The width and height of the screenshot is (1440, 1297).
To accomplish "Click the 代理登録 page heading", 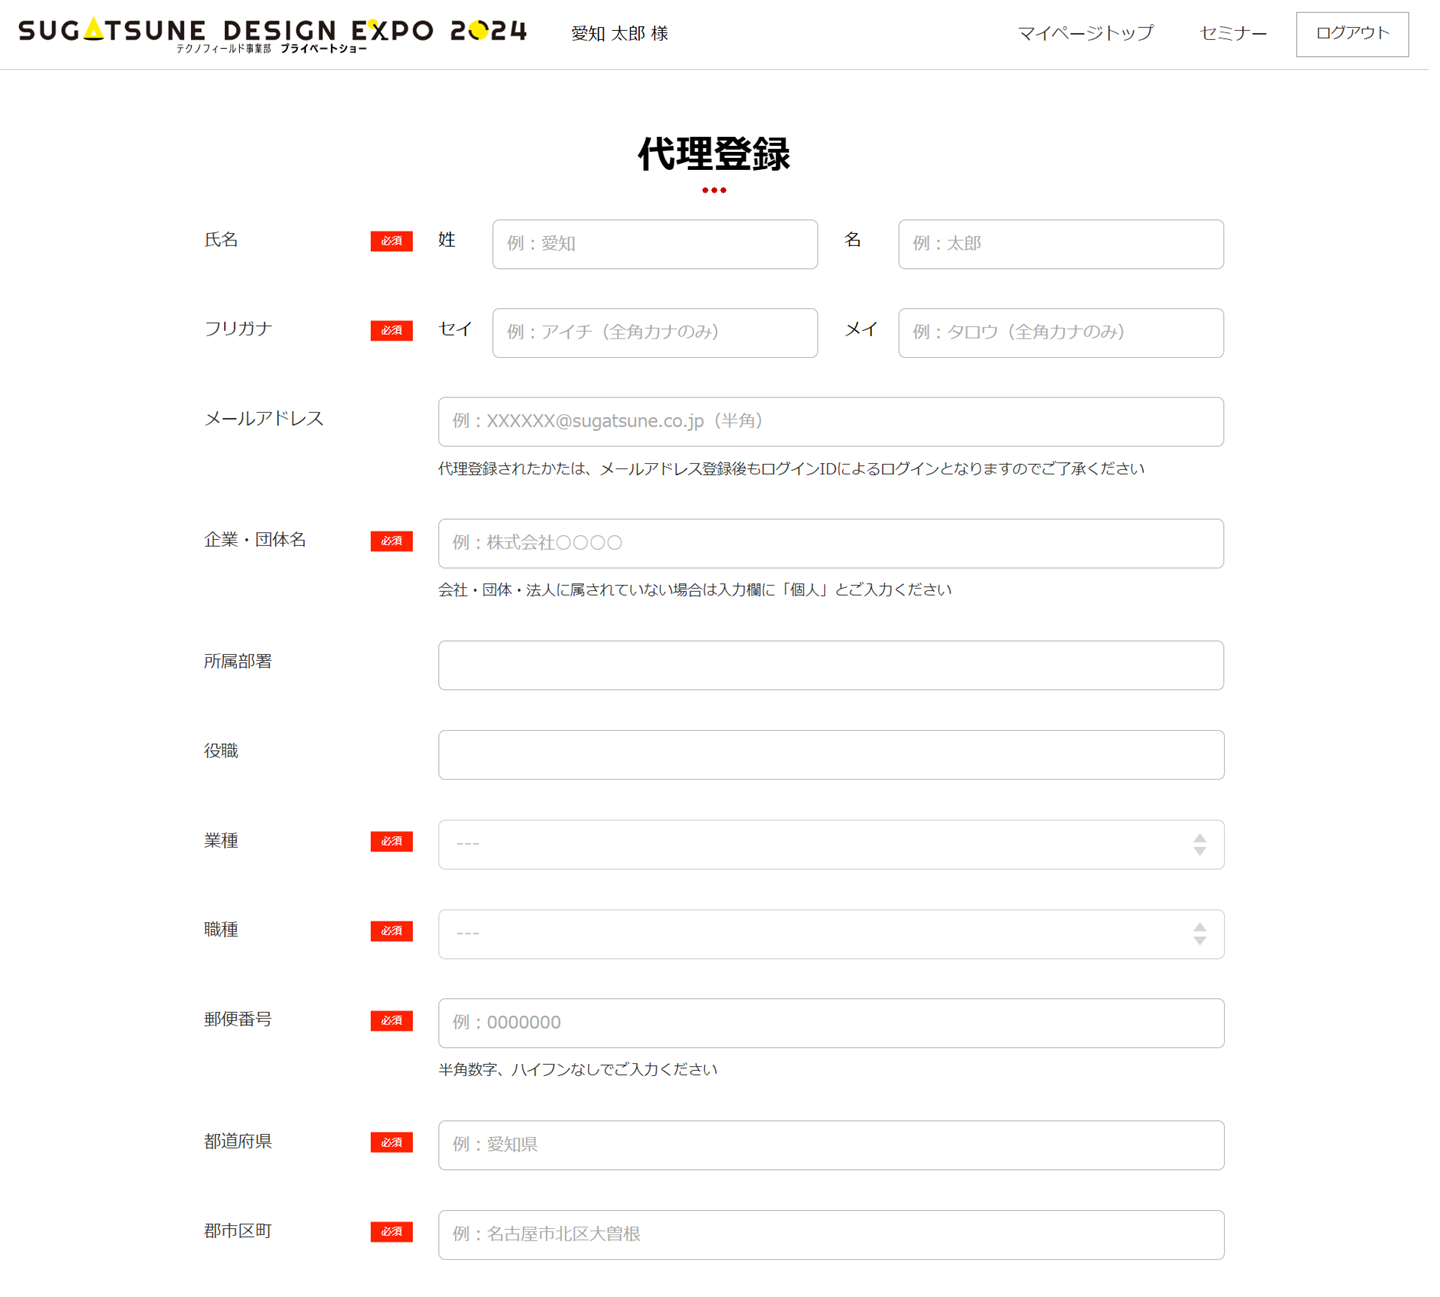I will (714, 154).
